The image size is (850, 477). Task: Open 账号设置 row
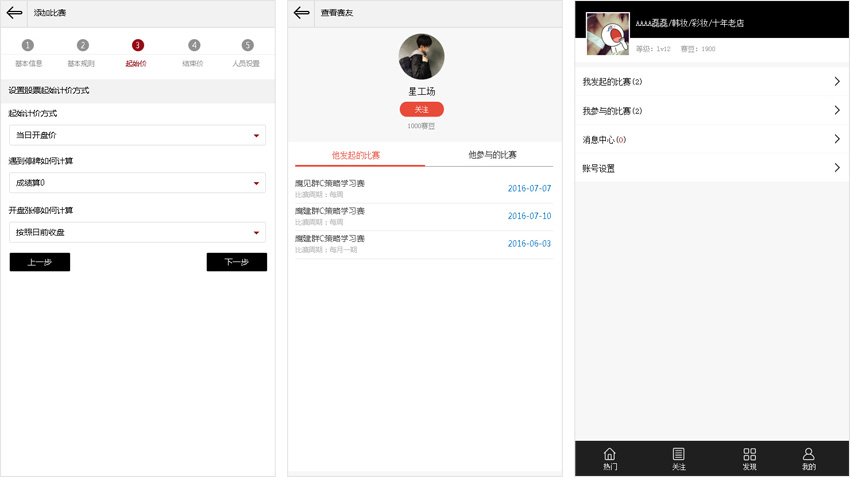(x=712, y=168)
